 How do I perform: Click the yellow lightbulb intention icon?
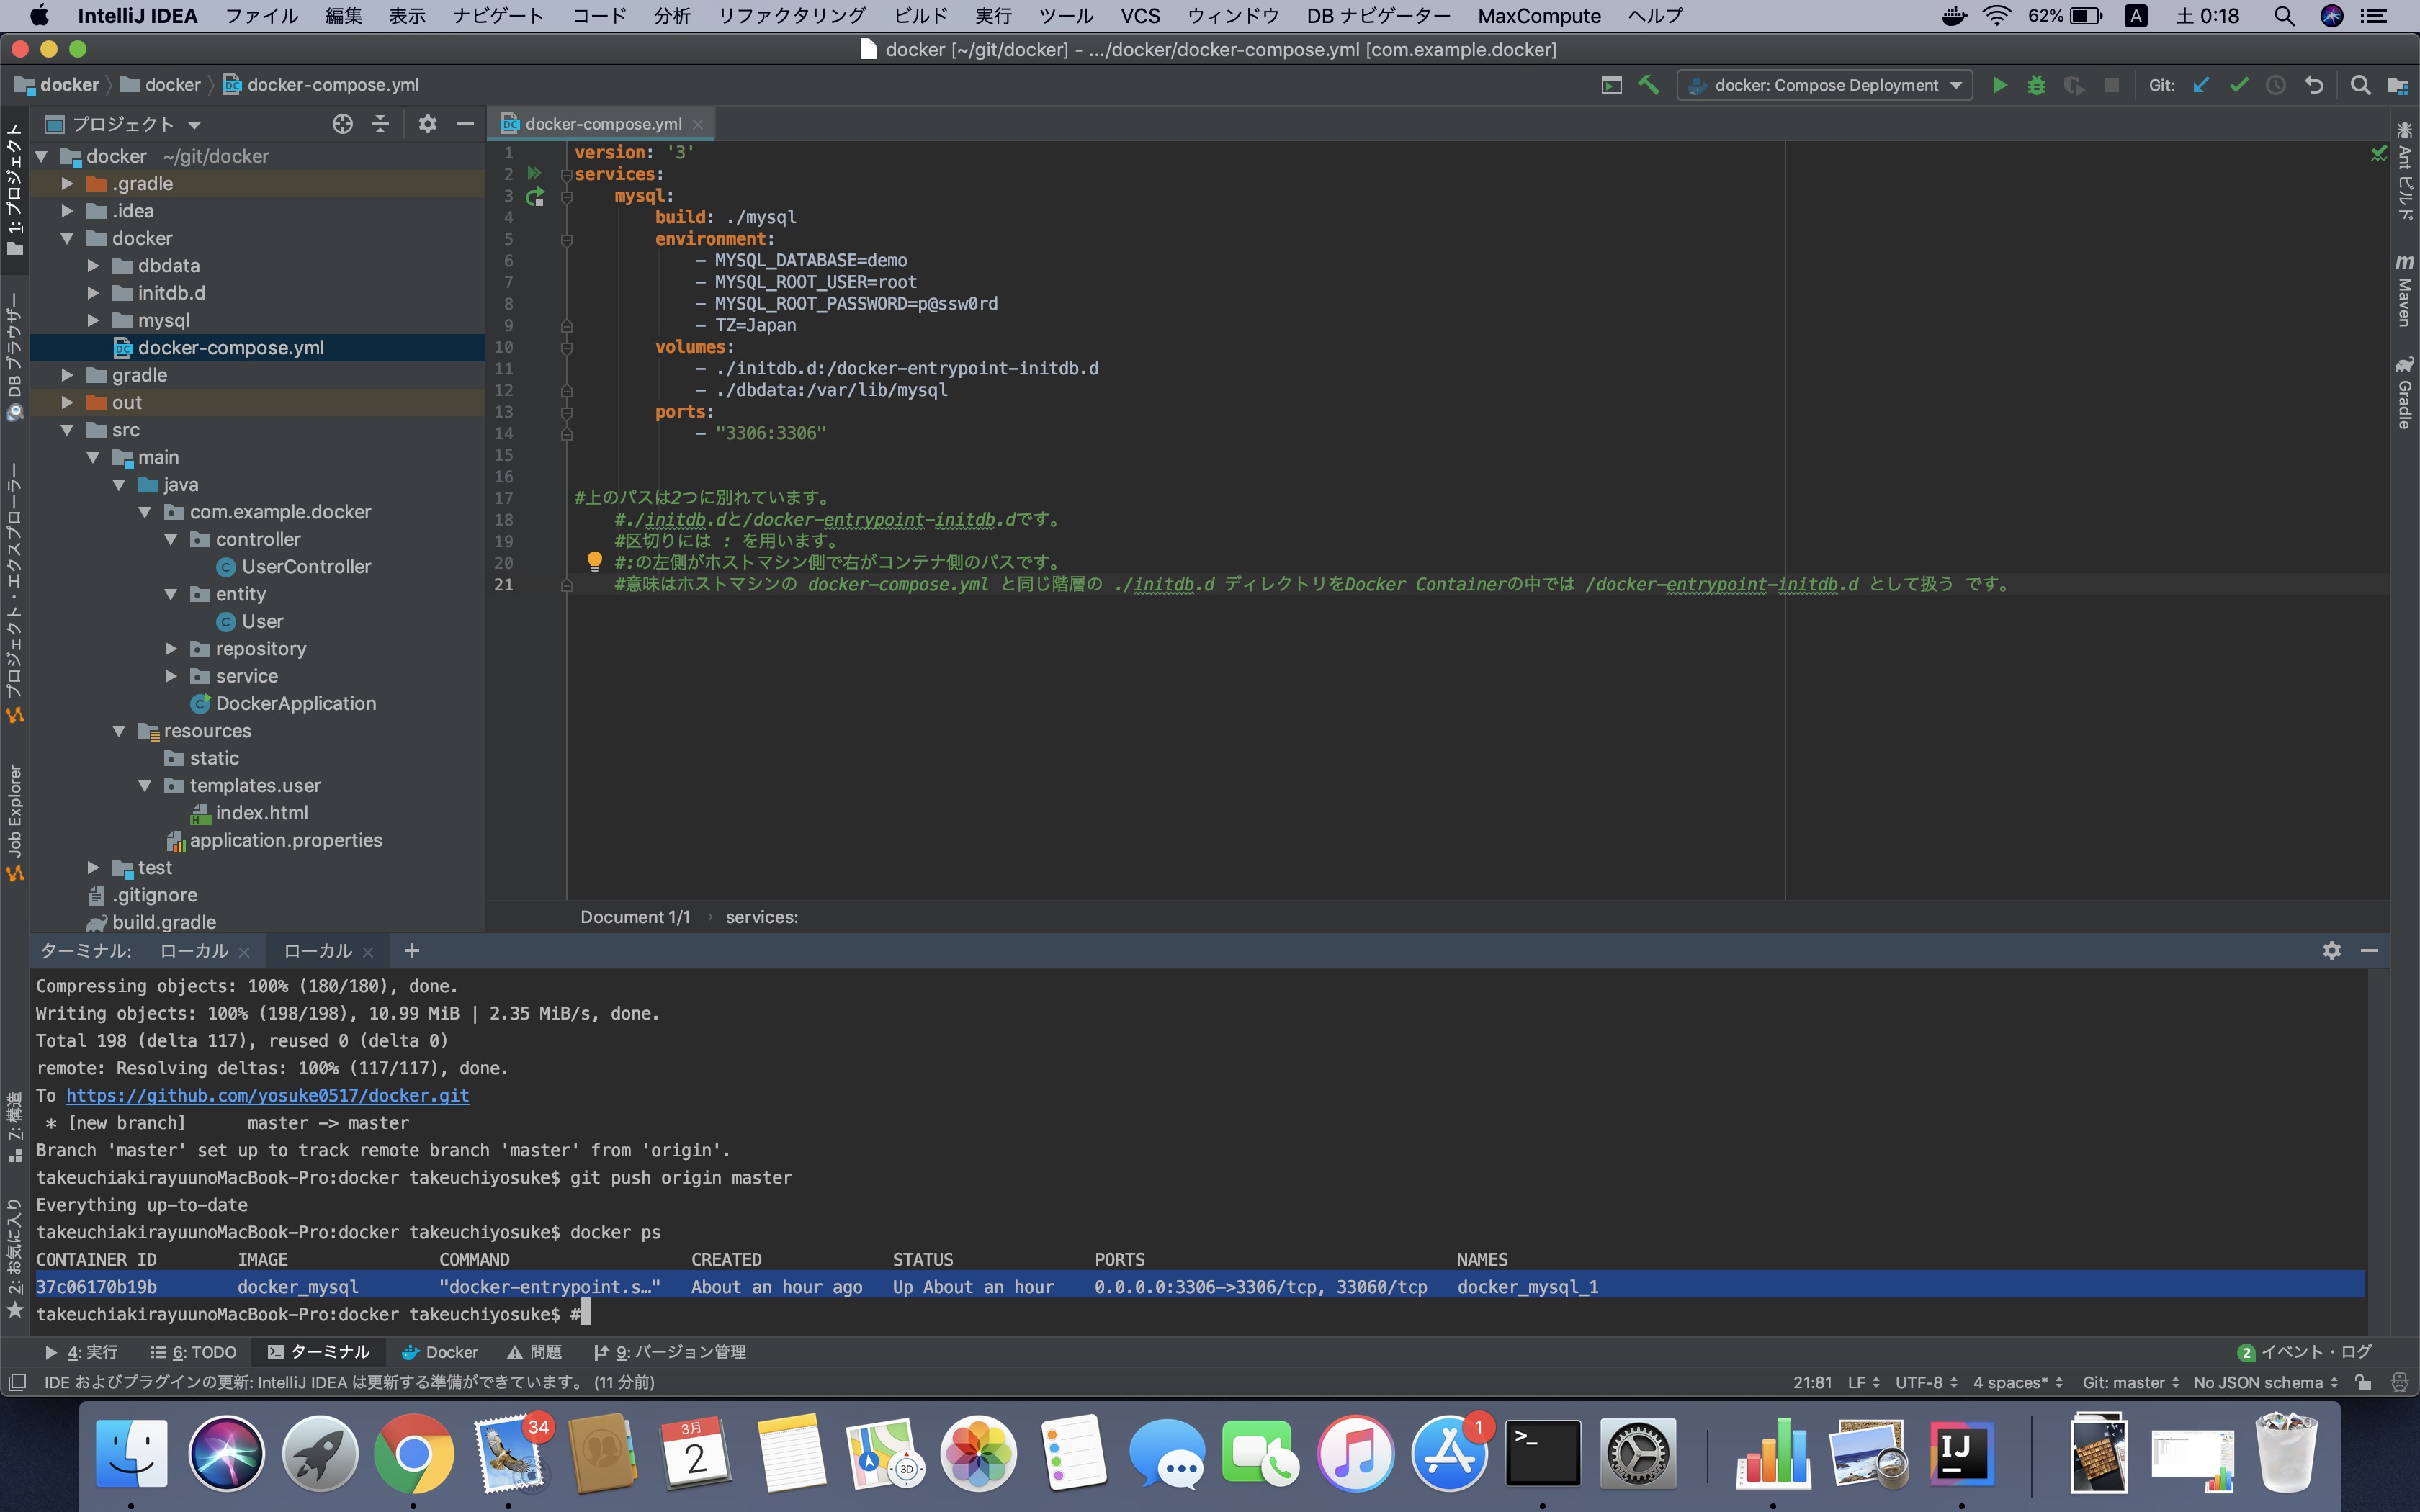(x=594, y=562)
